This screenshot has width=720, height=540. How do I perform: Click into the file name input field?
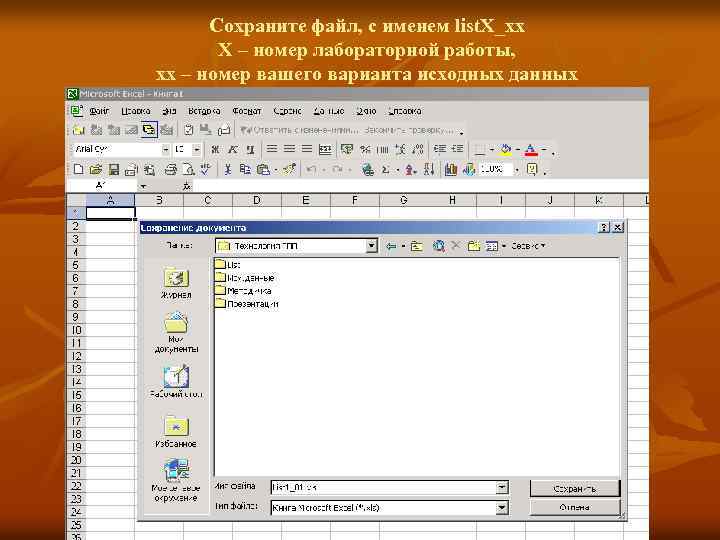(x=384, y=487)
